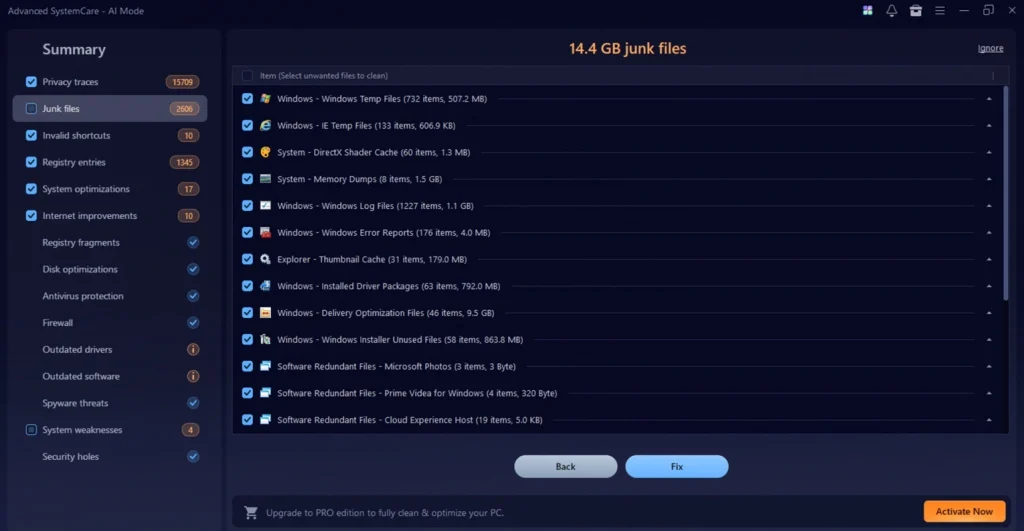Click the Privacy traces 15709 count badge
Screen dimensions: 1024x531
point(182,82)
